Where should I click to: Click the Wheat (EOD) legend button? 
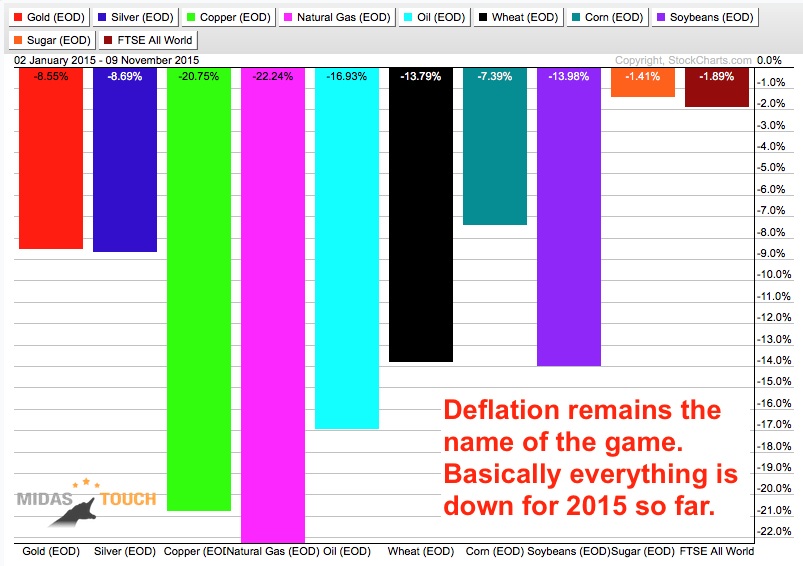point(518,17)
